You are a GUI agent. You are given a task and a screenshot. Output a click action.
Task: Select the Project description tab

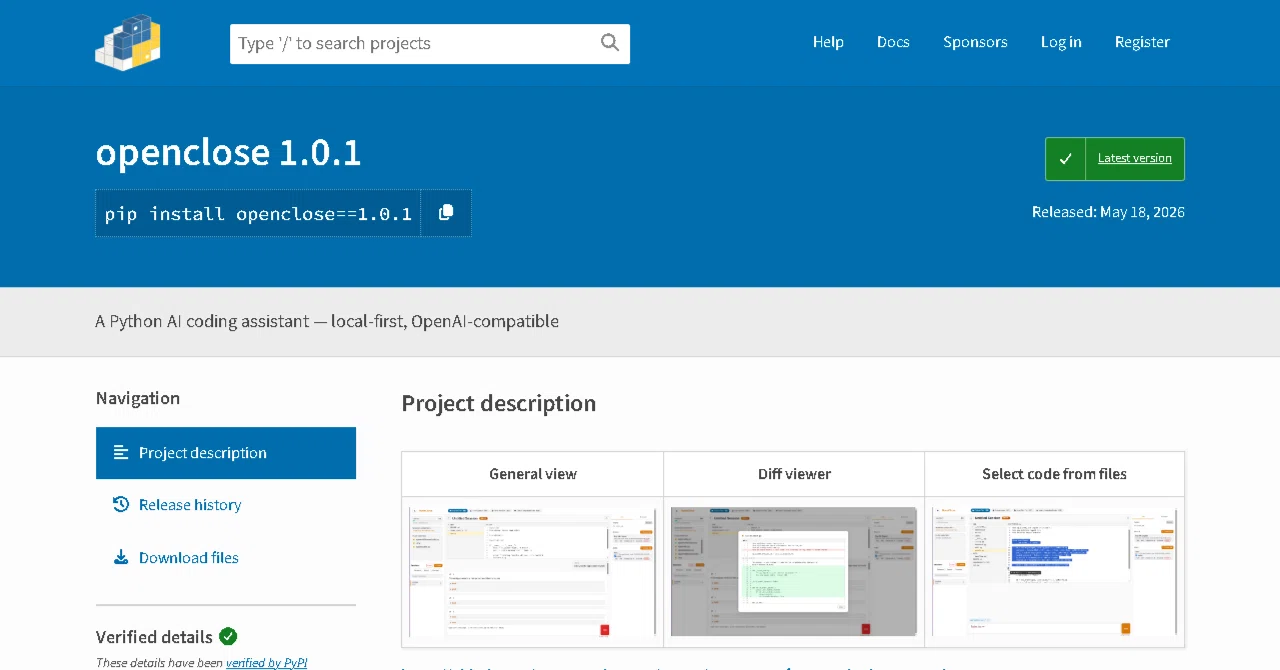(x=226, y=453)
